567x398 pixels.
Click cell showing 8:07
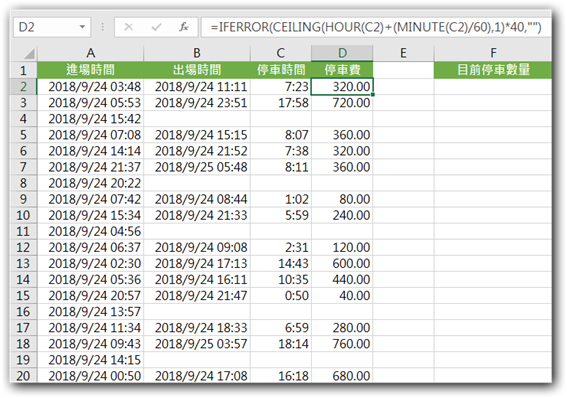281,135
